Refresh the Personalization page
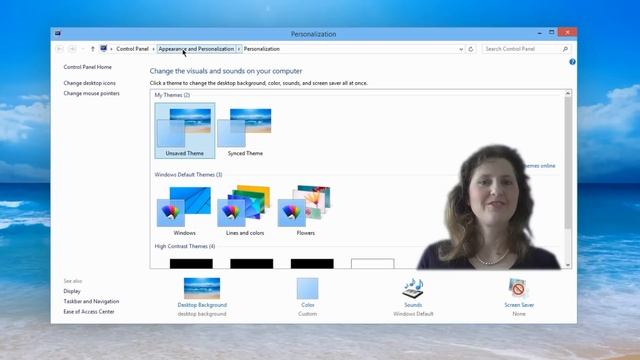The width and height of the screenshot is (640, 360). [471, 49]
